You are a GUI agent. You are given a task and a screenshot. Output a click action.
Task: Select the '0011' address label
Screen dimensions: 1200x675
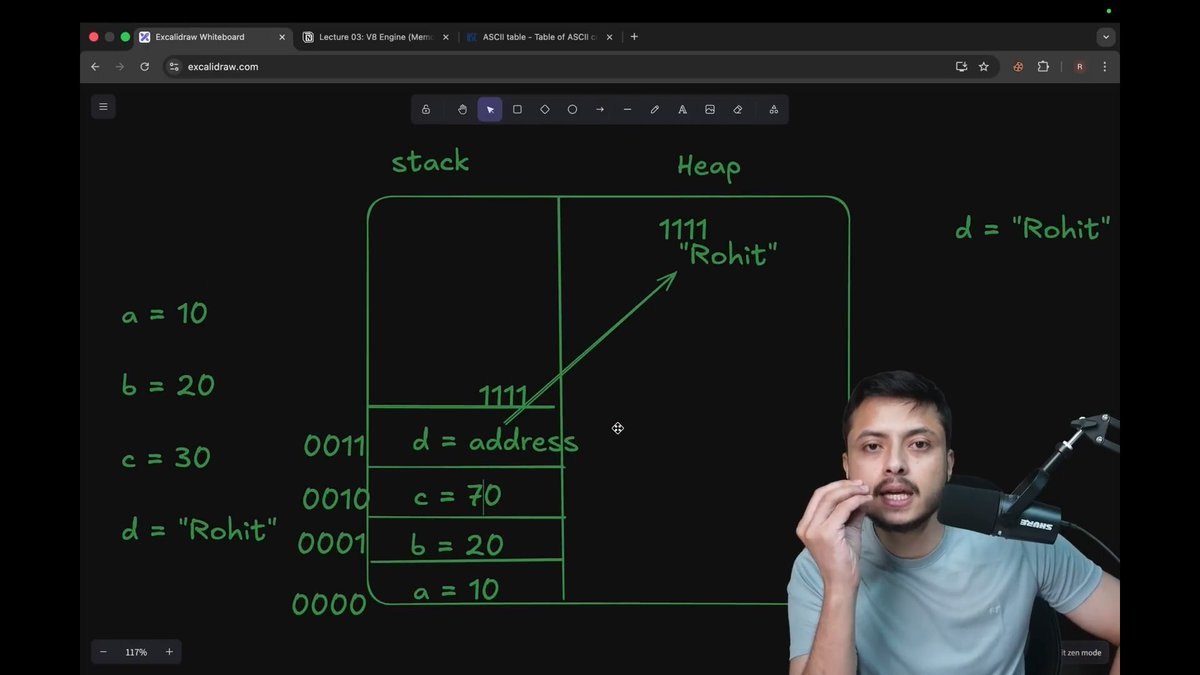(335, 446)
